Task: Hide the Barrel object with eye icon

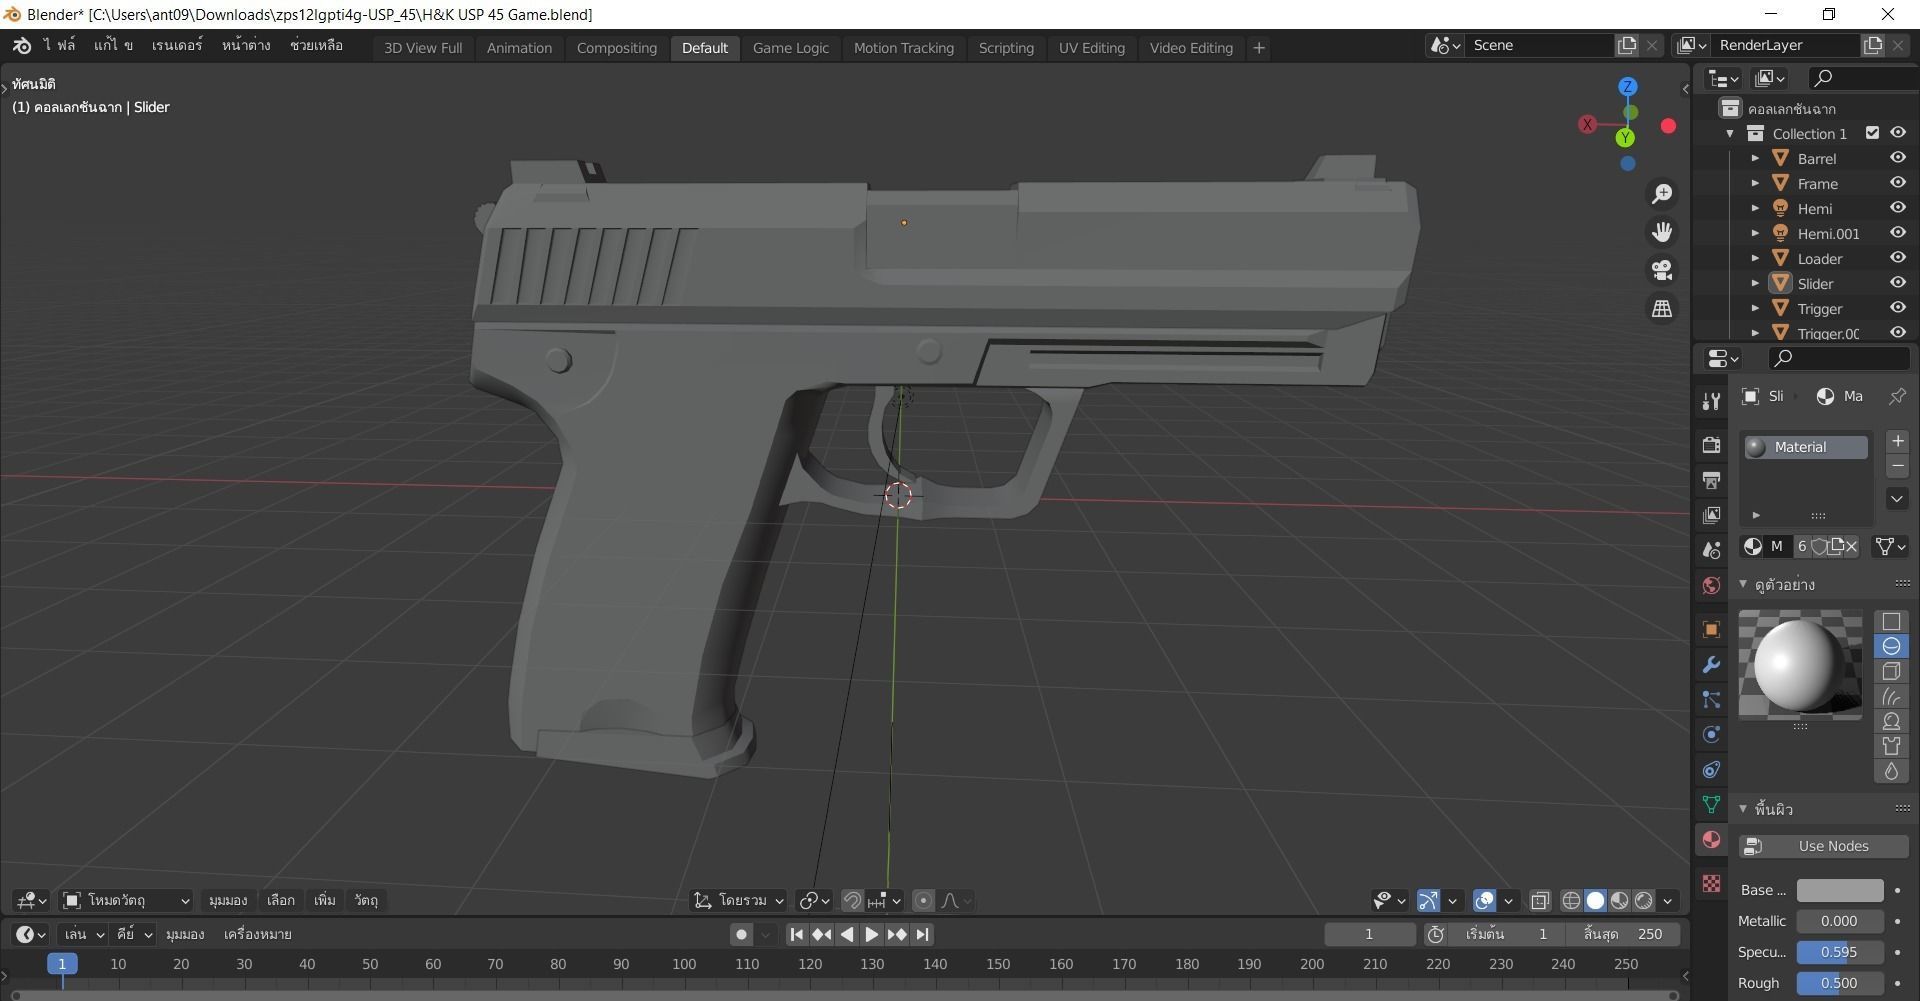Action: coord(1897,158)
